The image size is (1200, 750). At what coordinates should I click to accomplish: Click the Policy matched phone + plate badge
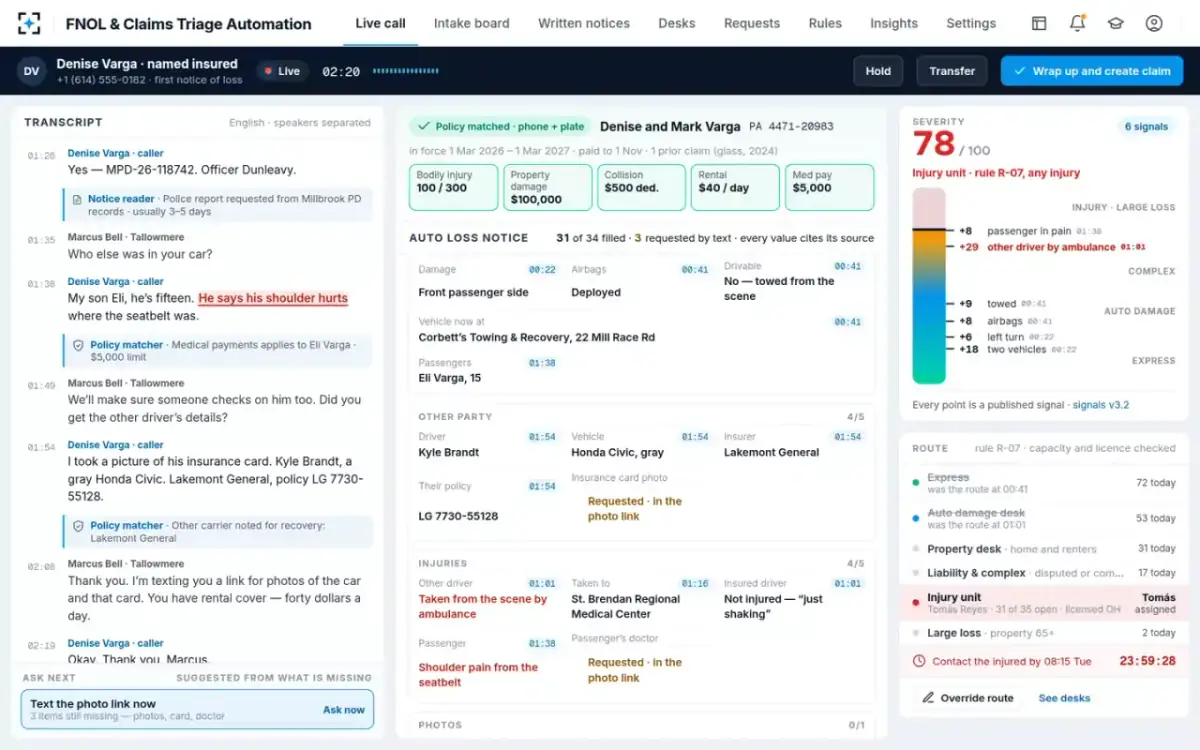500,127
